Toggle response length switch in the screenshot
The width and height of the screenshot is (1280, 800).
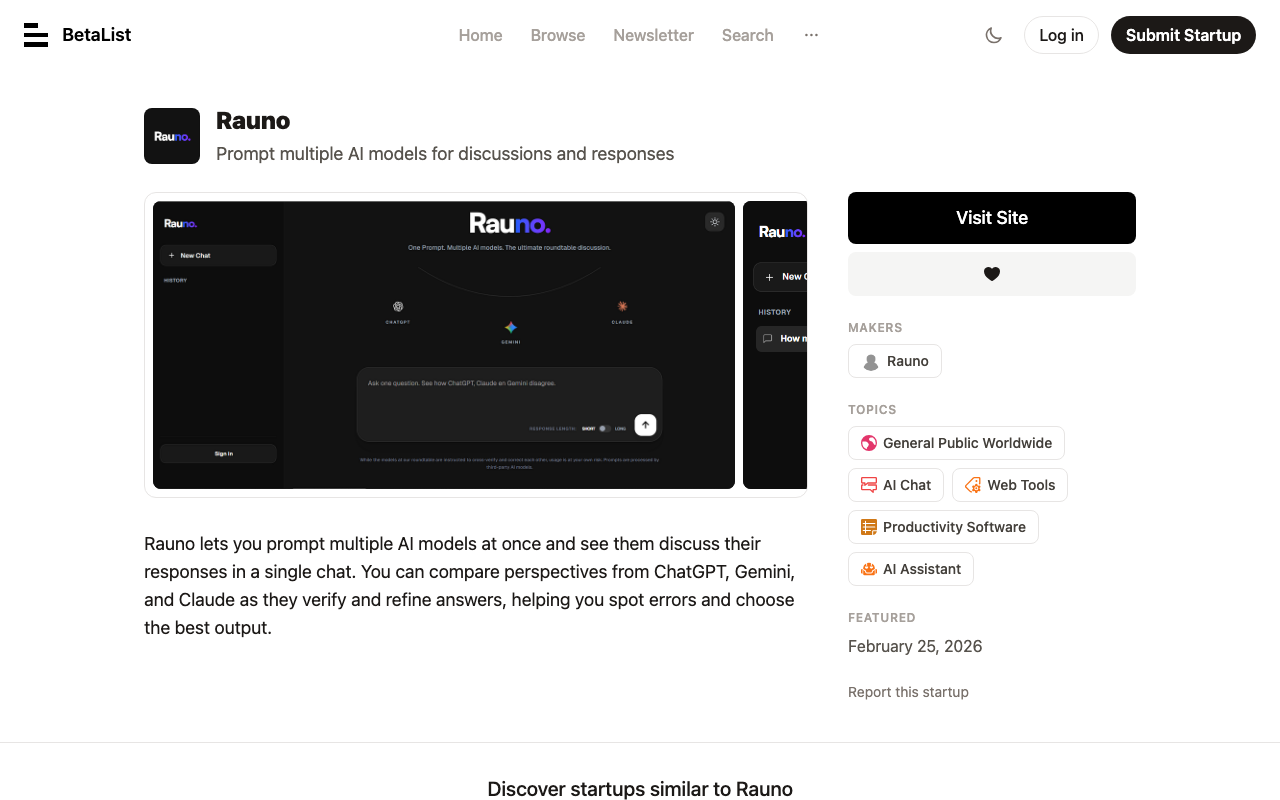[x=604, y=428]
